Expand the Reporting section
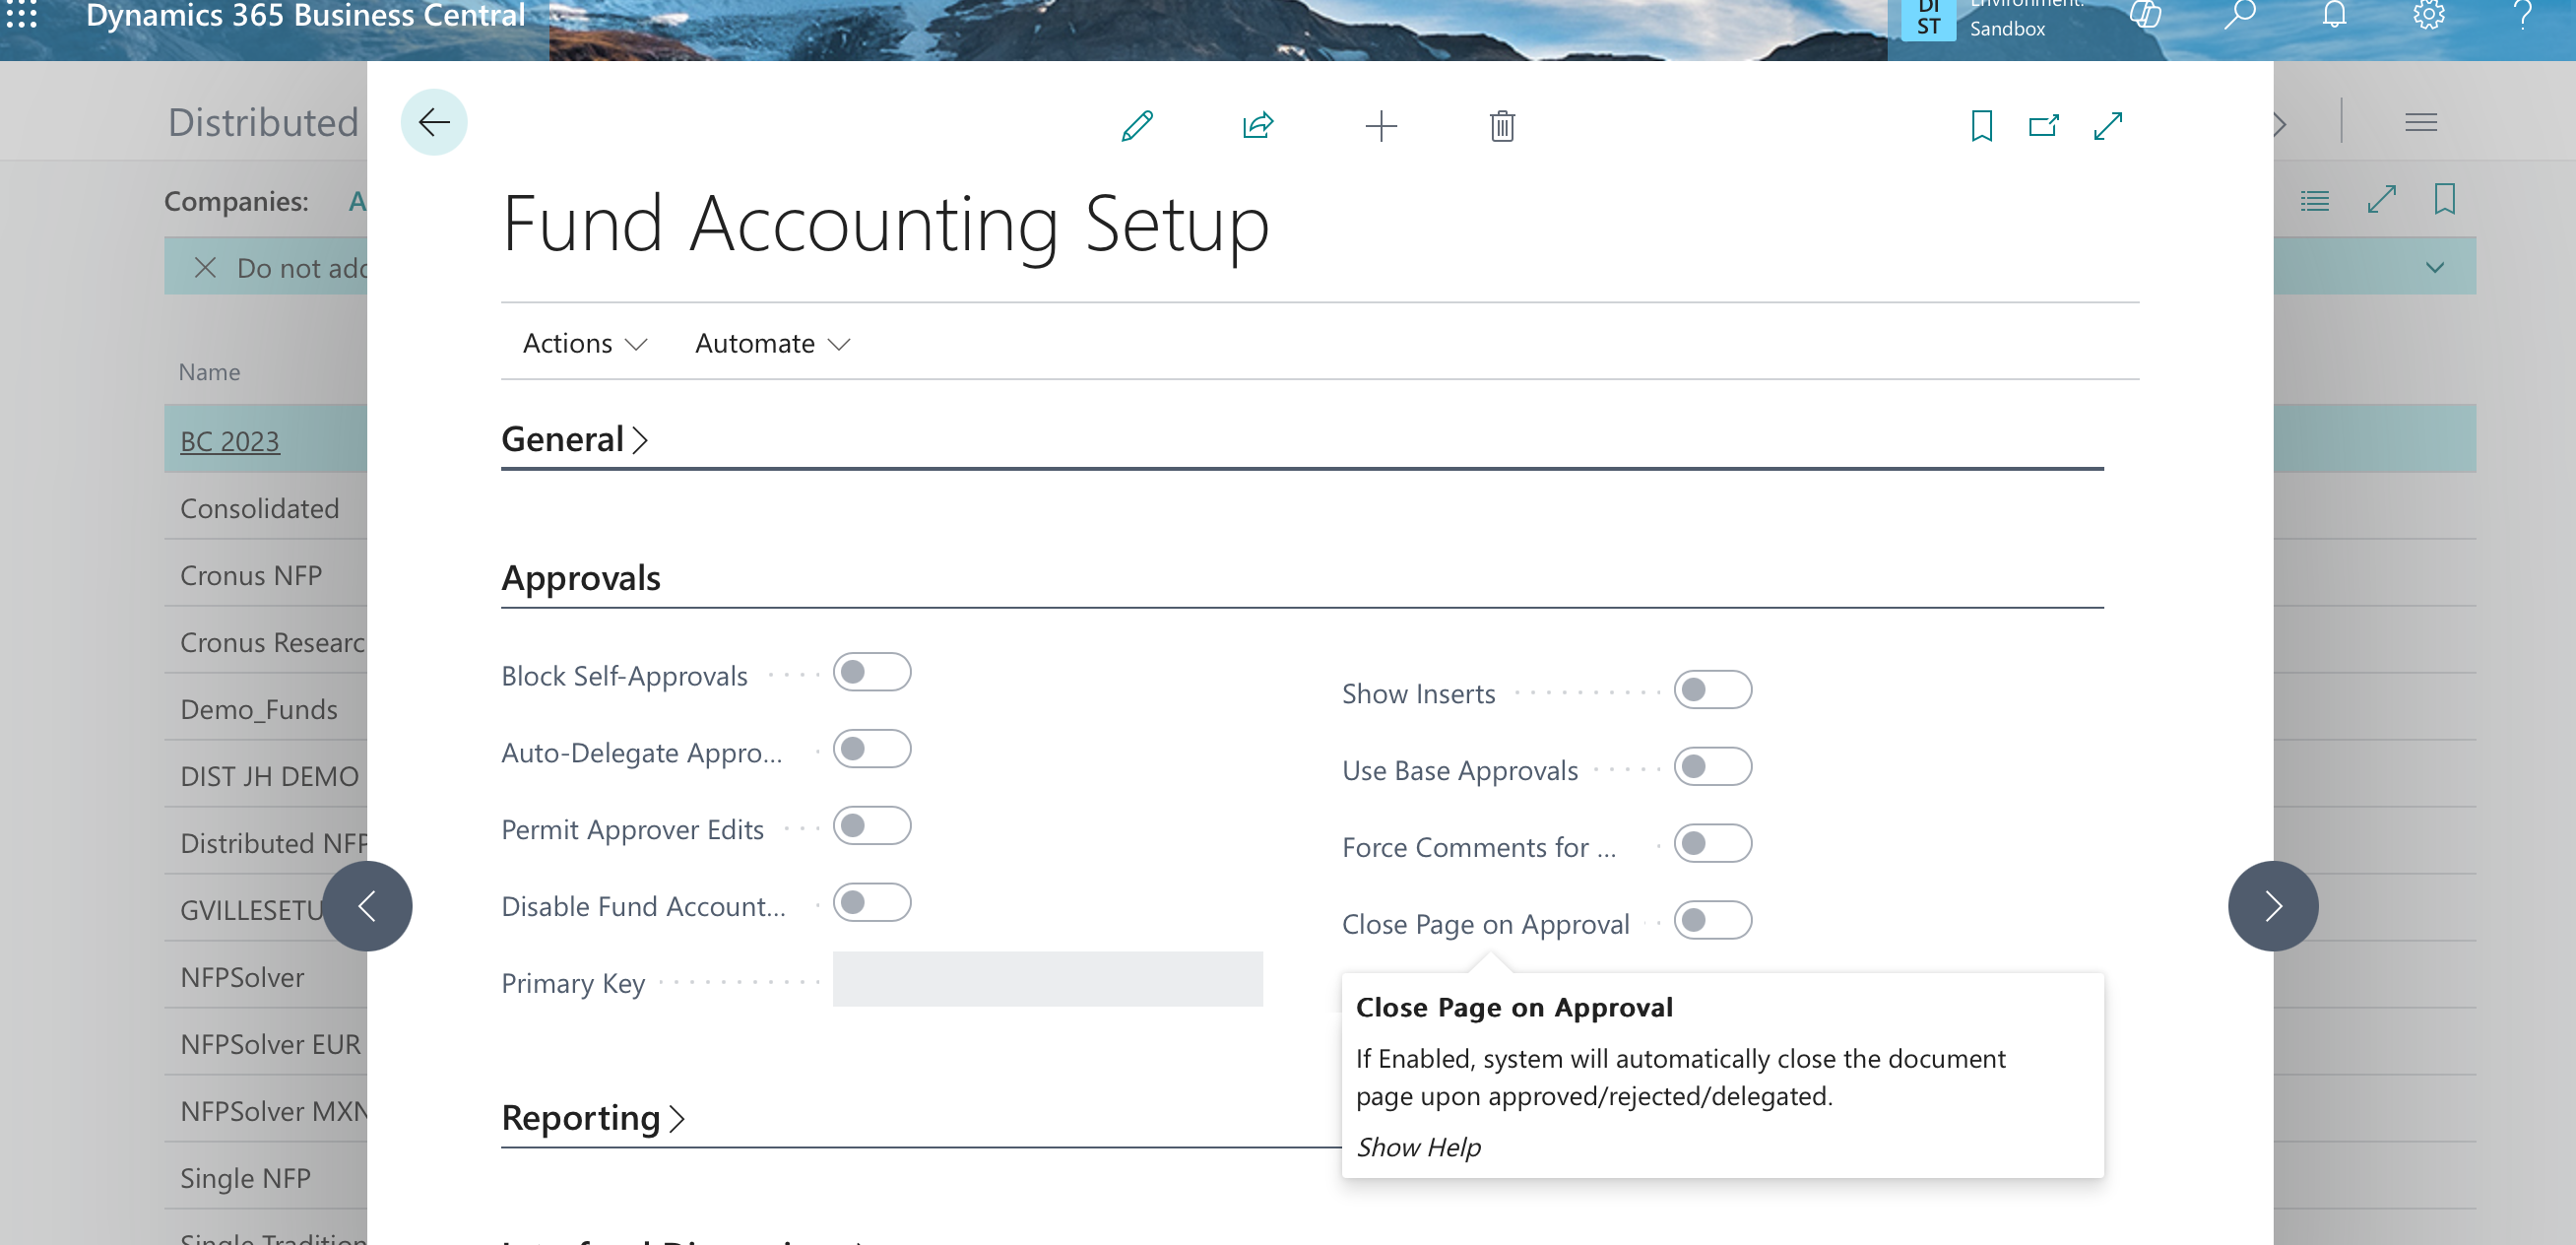Image resolution: width=2576 pixels, height=1245 pixels. click(593, 1118)
